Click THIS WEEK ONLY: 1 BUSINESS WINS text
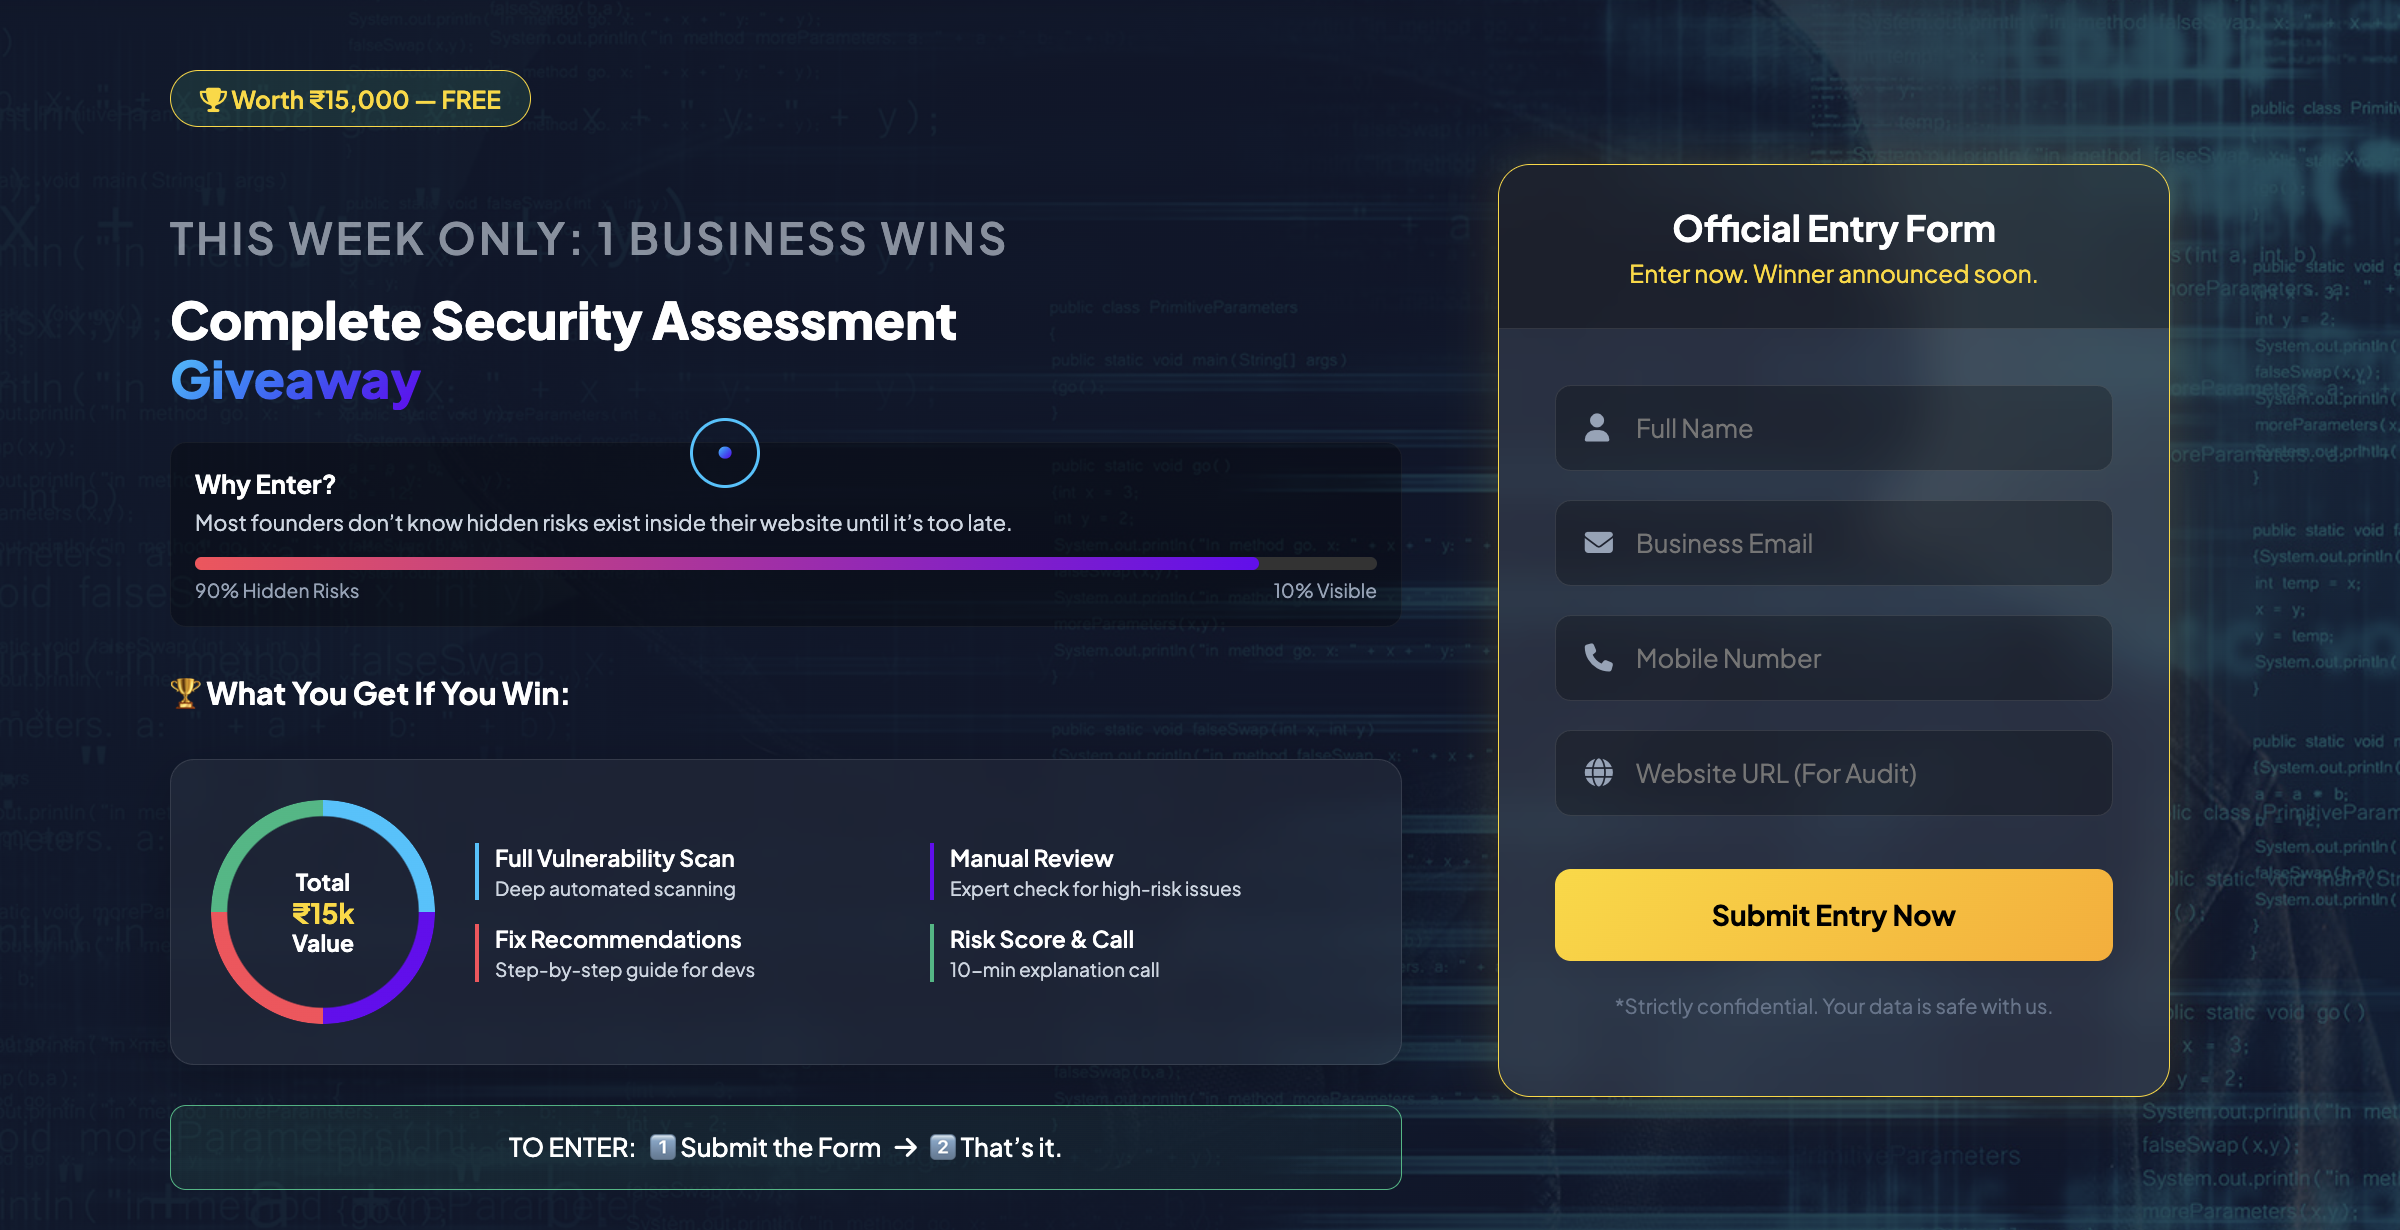 588,239
